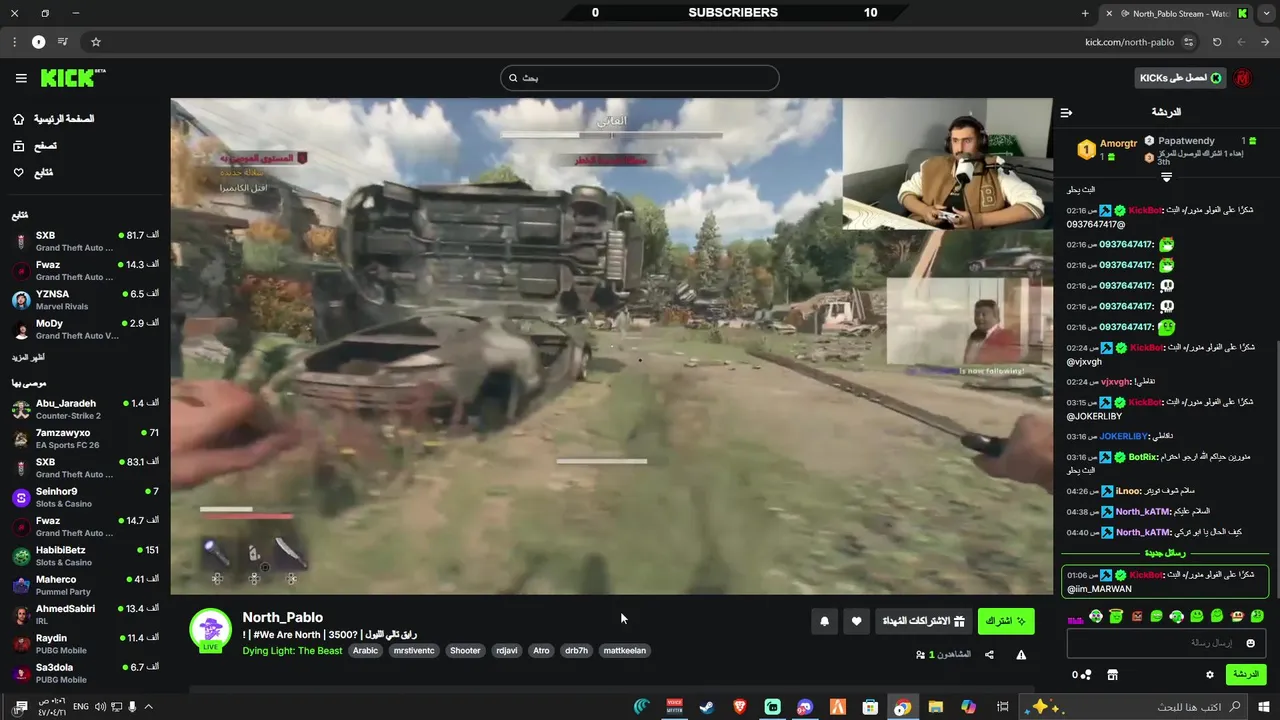Open HabibiBetz recommended channel
This screenshot has width=1280, height=720.
[x=85, y=555]
